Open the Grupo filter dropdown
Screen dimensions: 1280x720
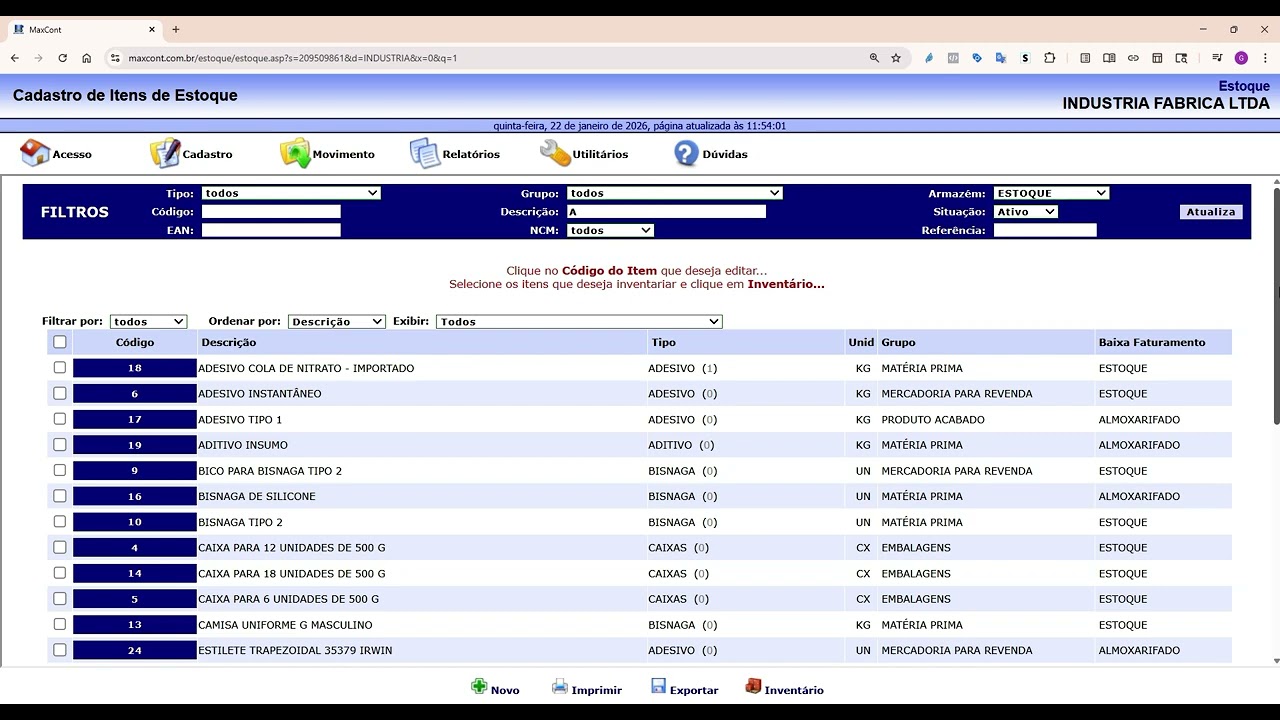tap(674, 193)
